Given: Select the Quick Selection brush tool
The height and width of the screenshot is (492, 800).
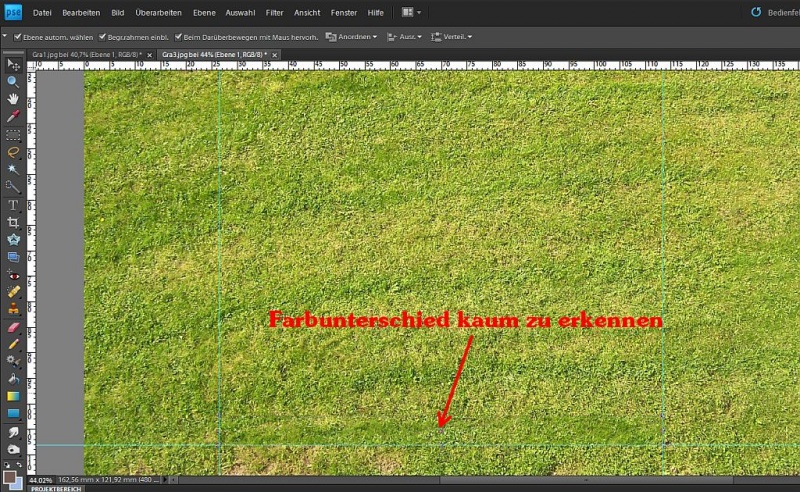Looking at the screenshot, I should click(x=13, y=187).
